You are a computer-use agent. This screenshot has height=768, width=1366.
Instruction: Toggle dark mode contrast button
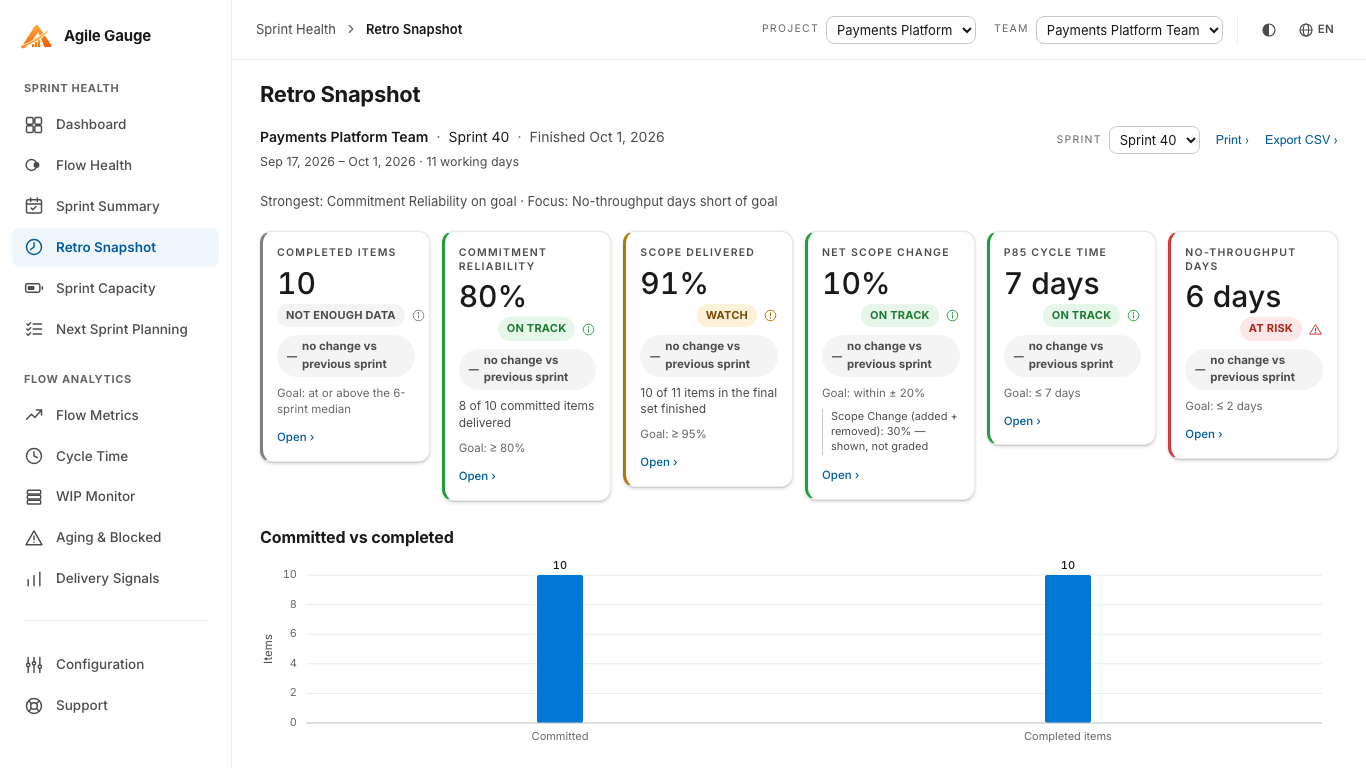tap(1269, 30)
